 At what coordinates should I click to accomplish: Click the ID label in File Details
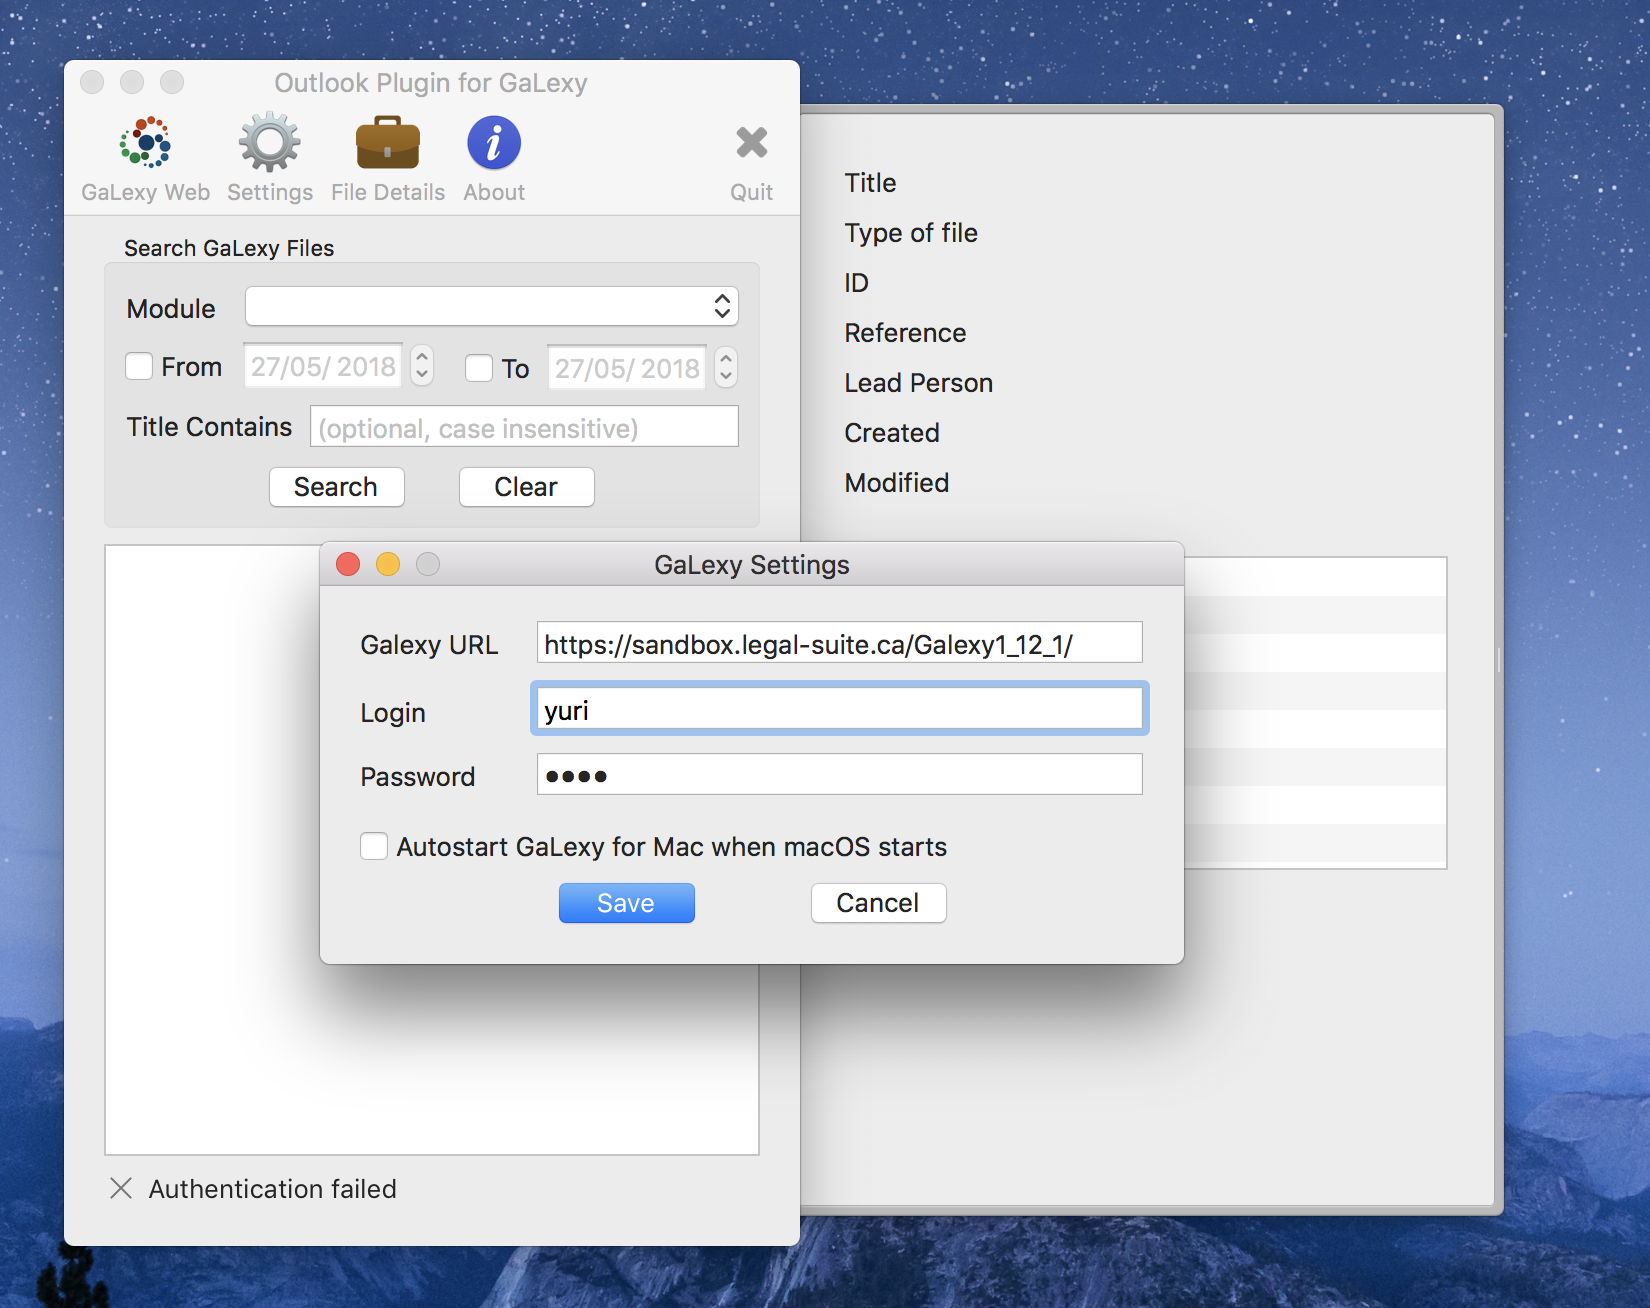click(x=857, y=283)
